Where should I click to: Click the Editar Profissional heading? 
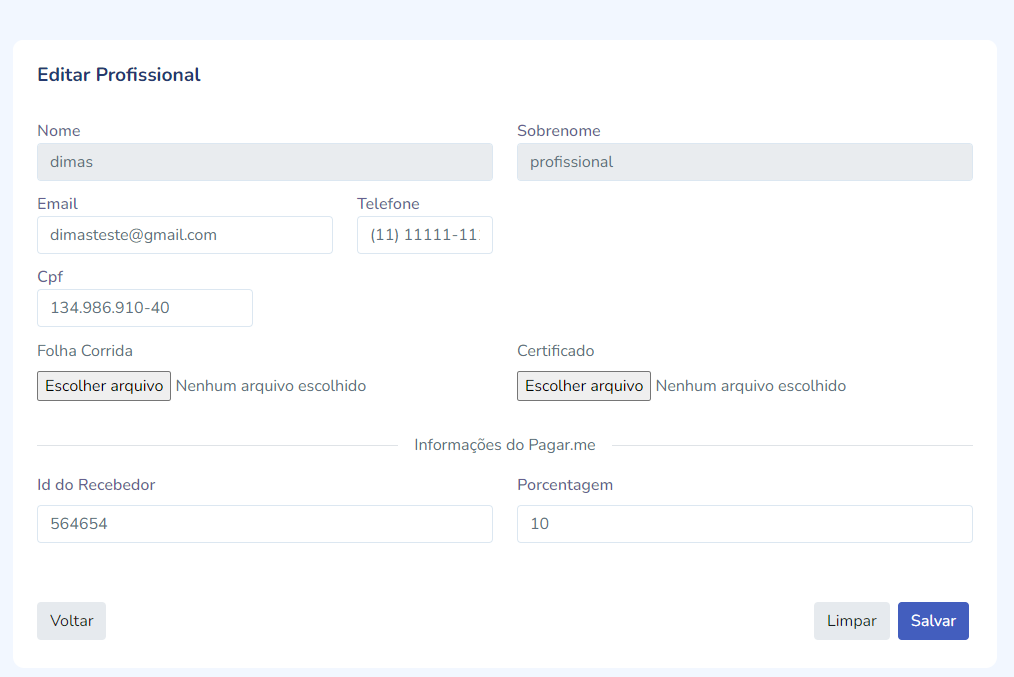coord(119,75)
